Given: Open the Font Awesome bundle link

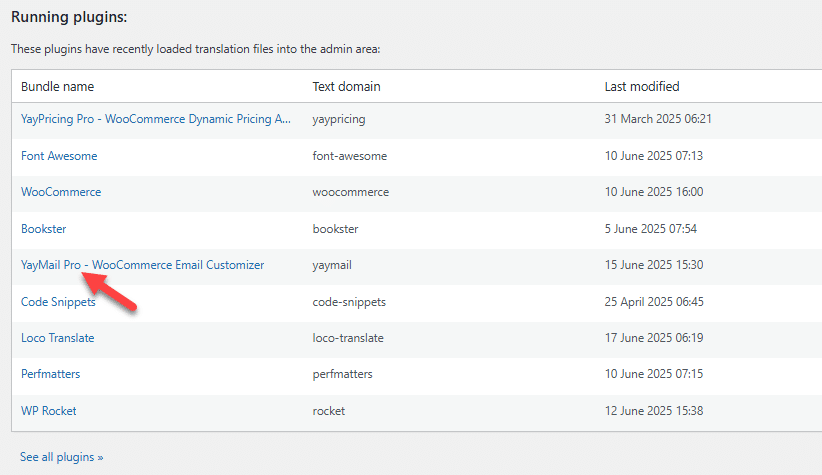Looking at the screenshot, I should pyautogui.click(x=59, y=156).
